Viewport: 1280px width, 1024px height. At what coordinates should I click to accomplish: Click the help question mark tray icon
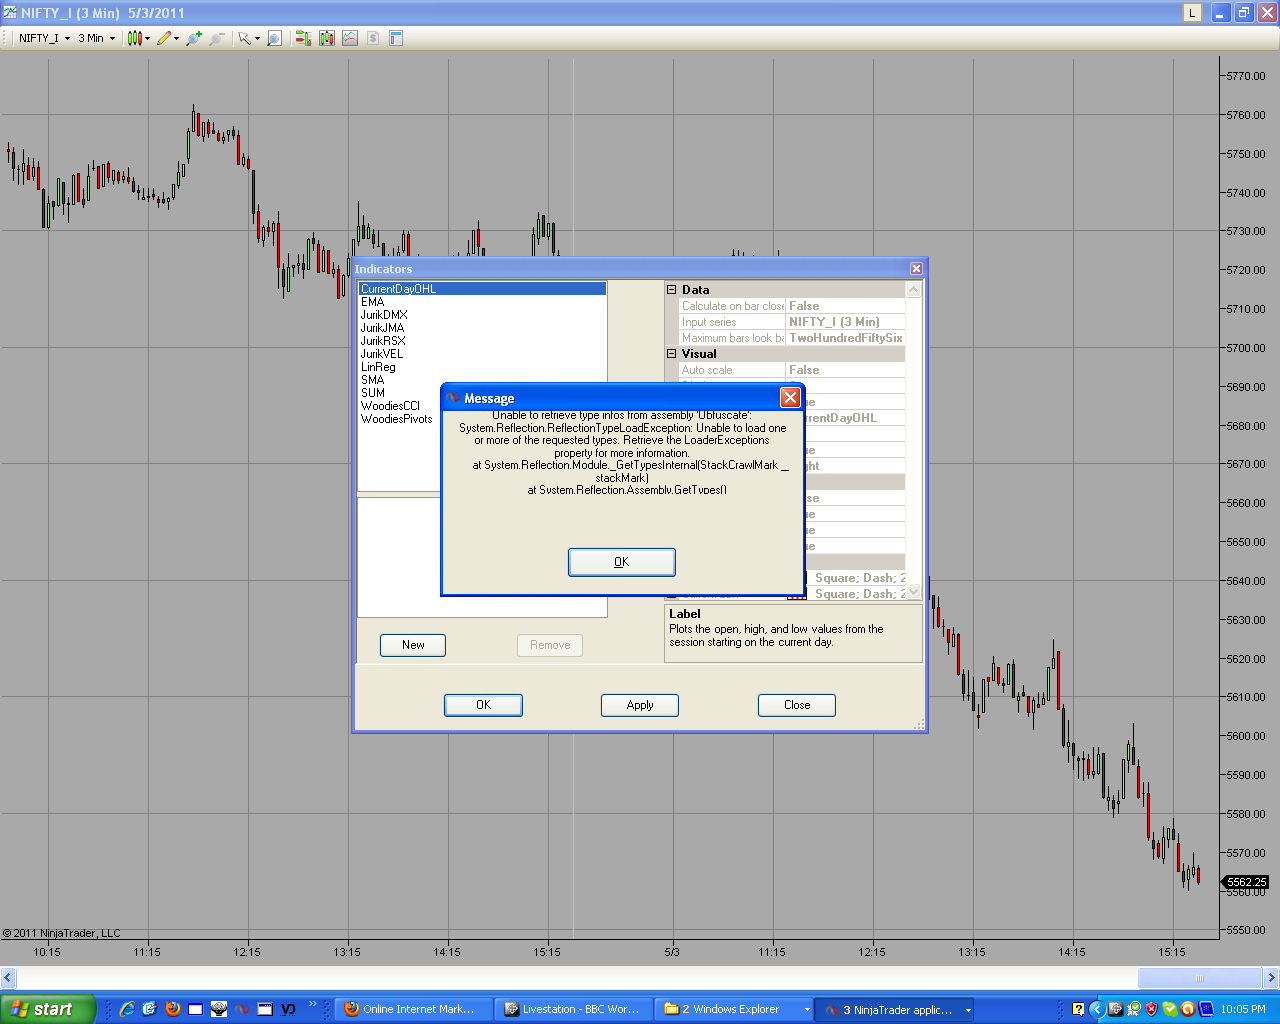tap(1079, 1009)
